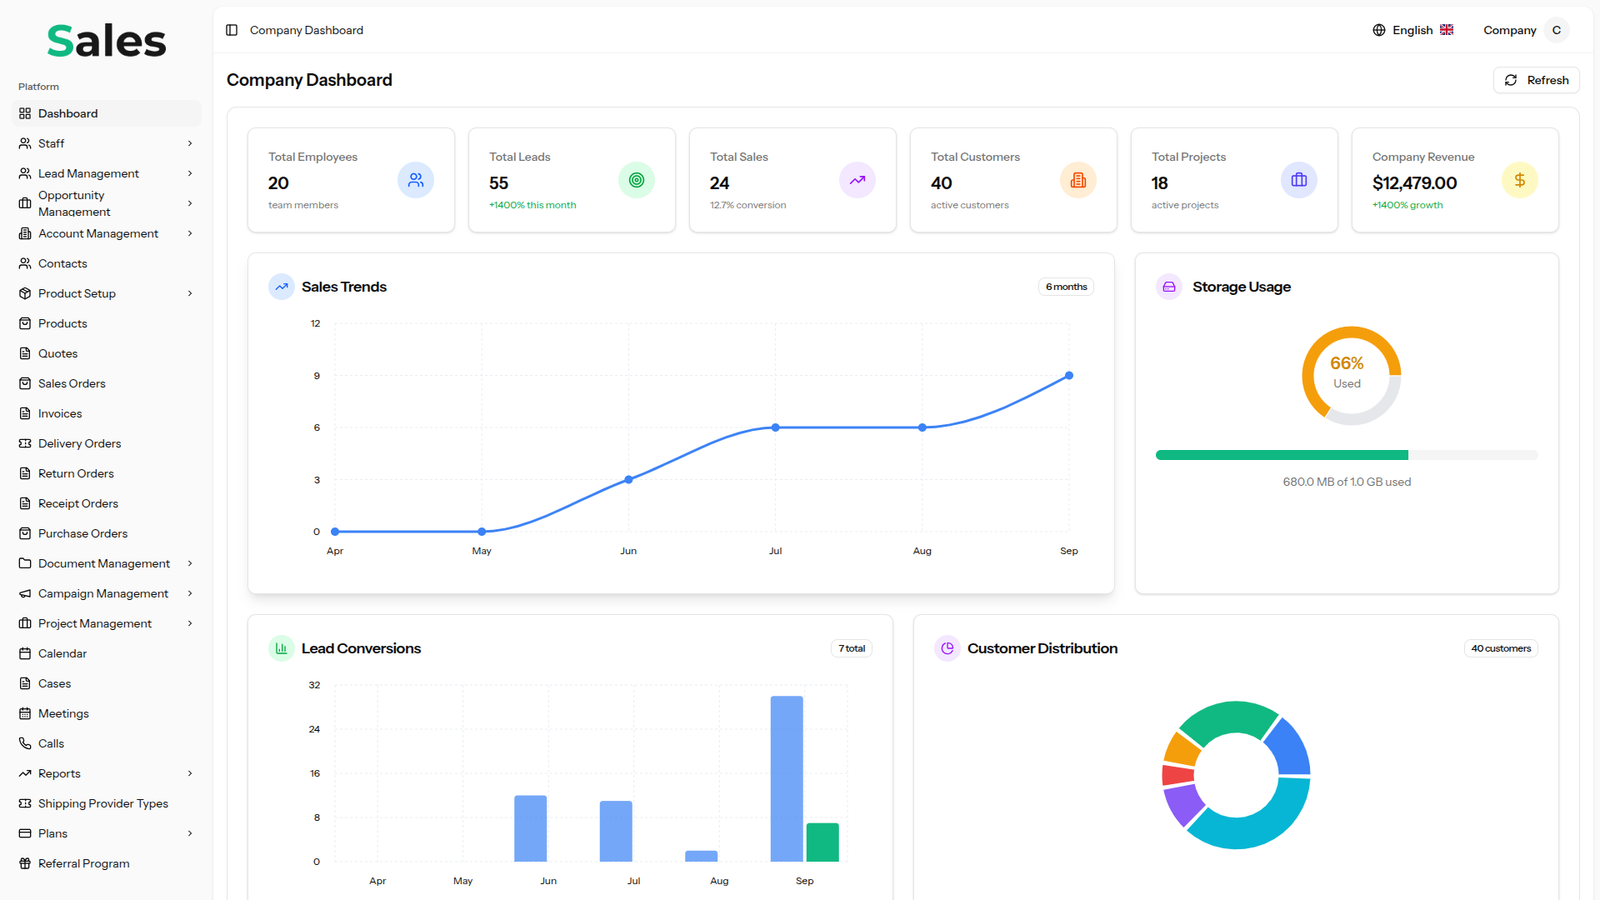
Task: Click the Total Customers building icon
Action: (x=1078, y=180)
